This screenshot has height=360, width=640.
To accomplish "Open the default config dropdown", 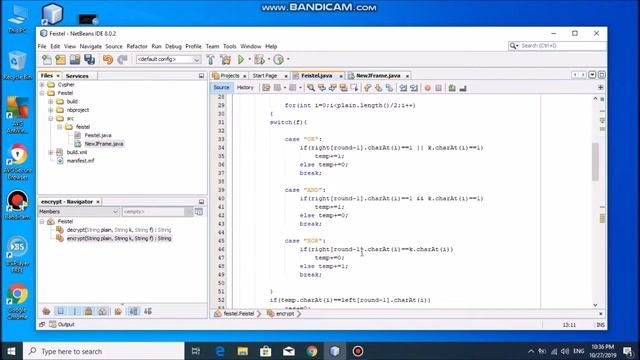I will [168, 60].
